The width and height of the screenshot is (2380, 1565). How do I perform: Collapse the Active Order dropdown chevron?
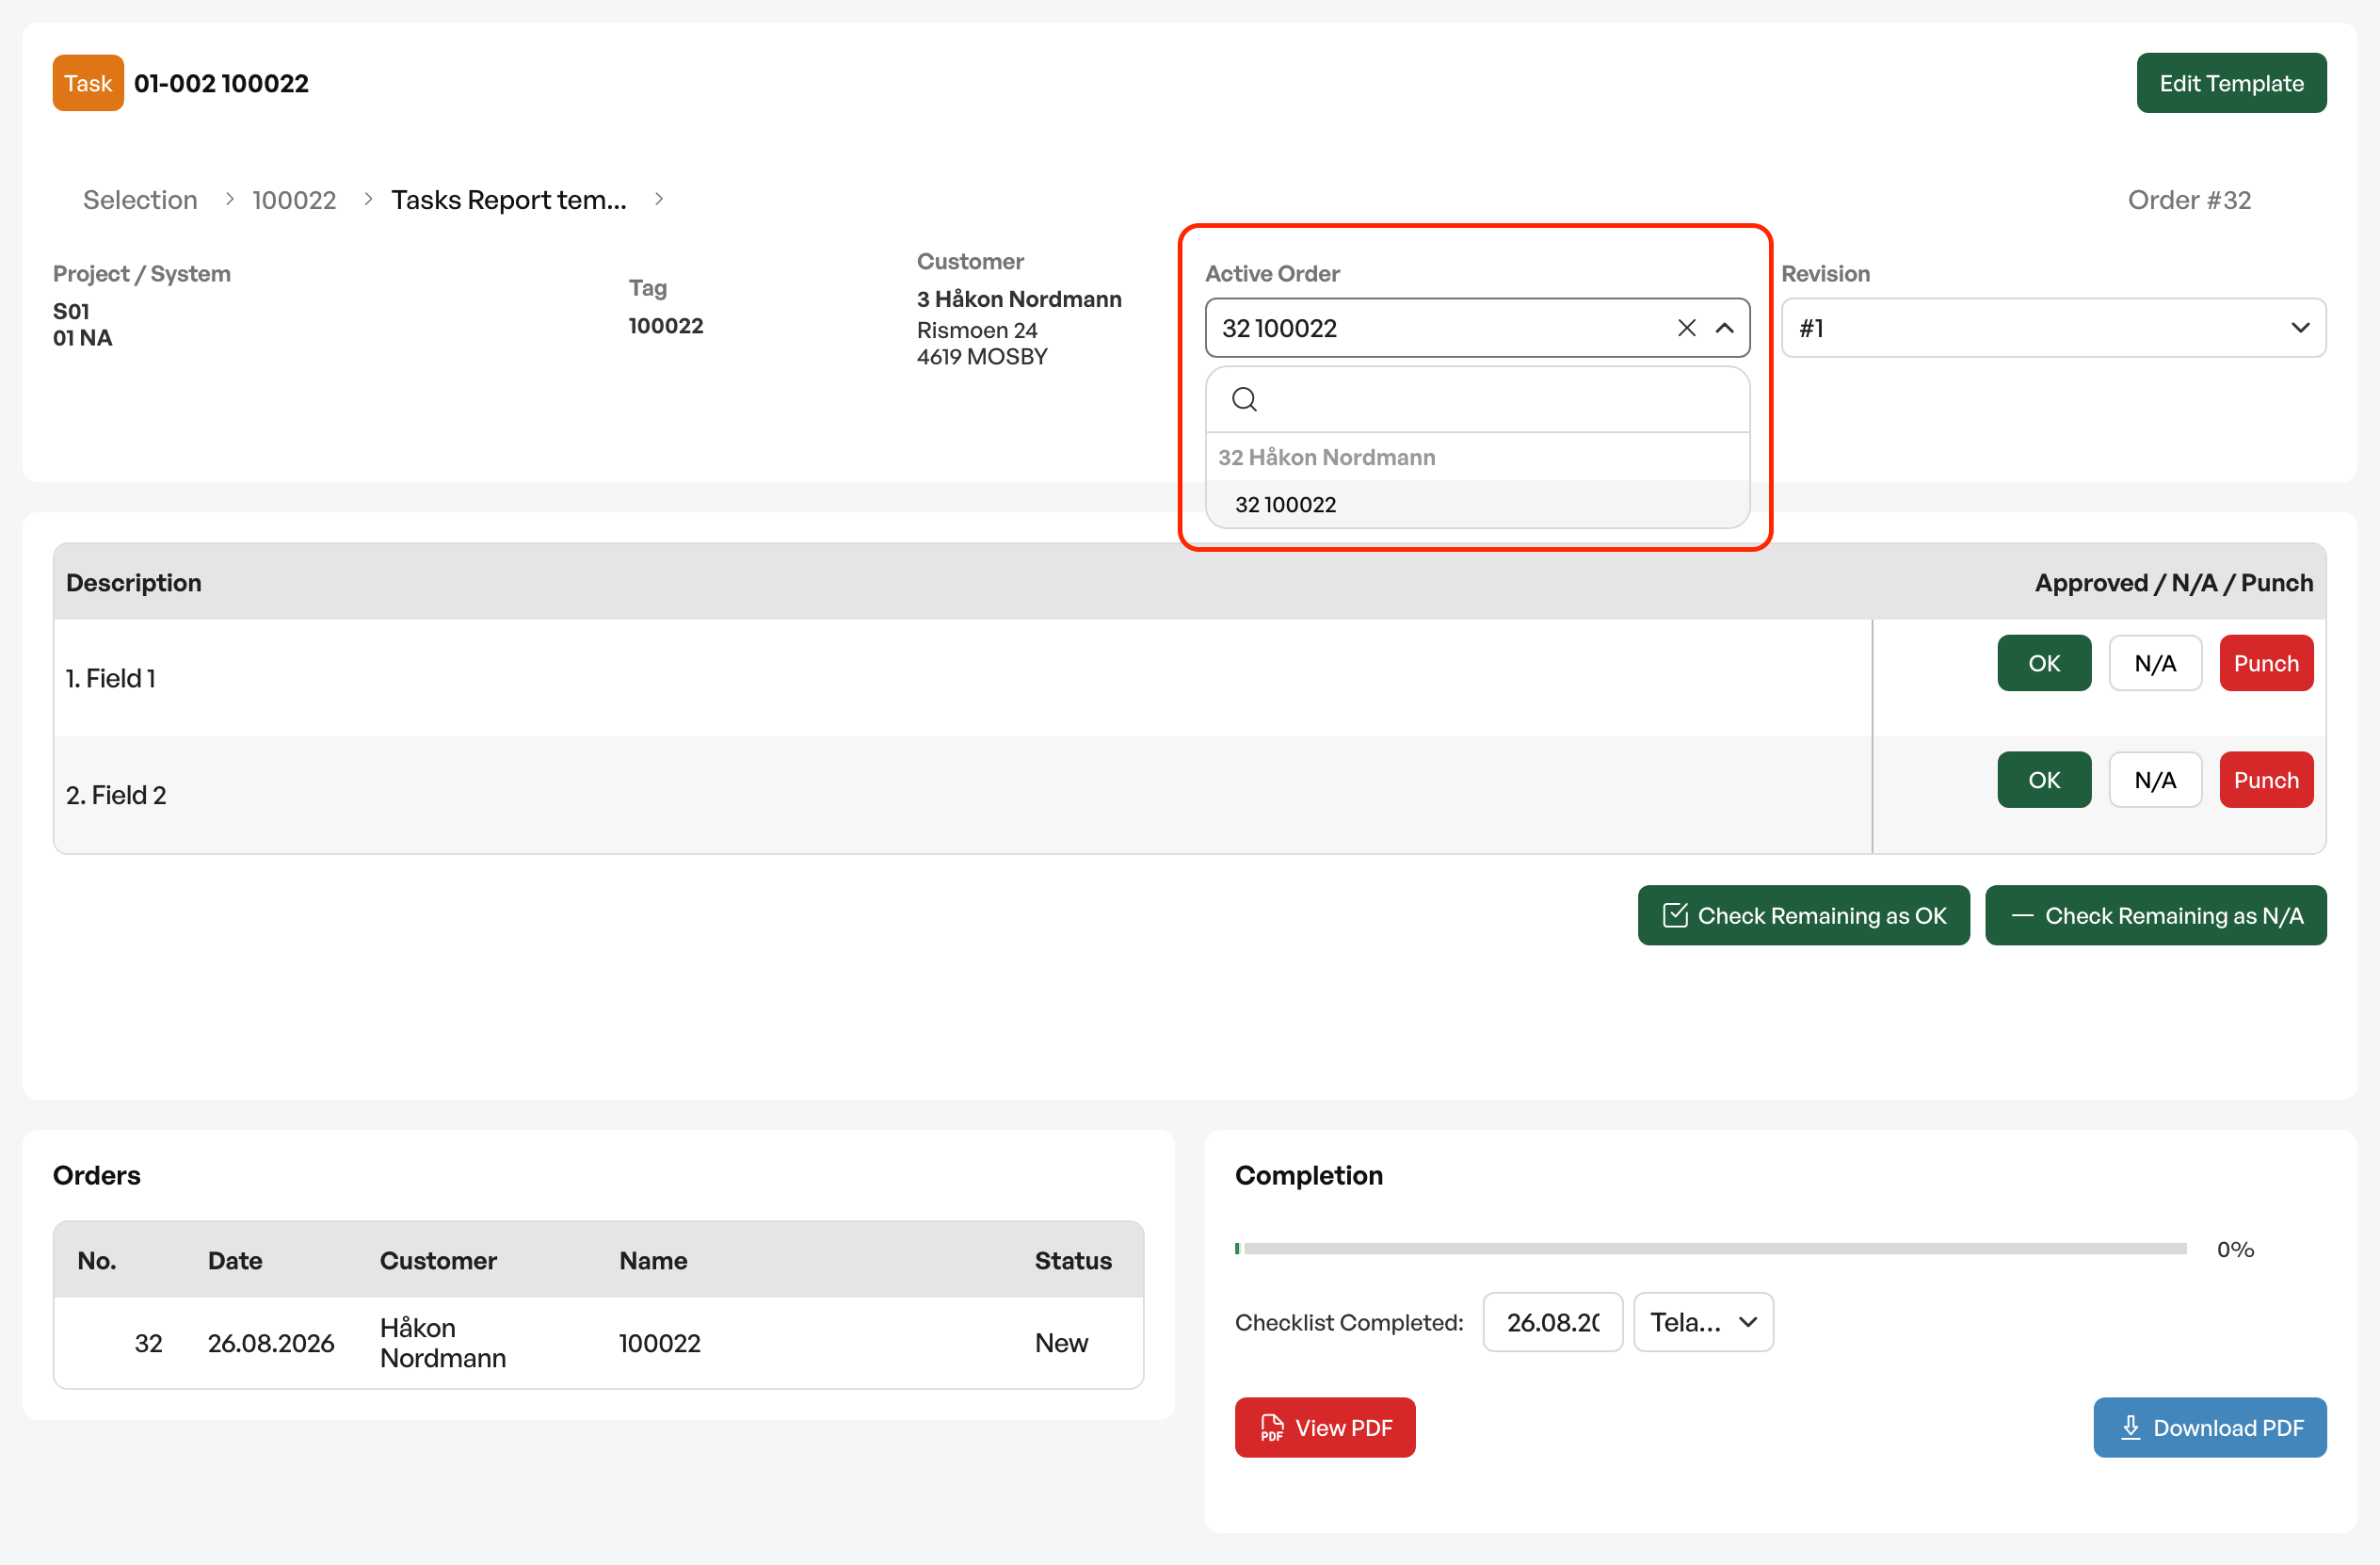tap(1724, 328)
